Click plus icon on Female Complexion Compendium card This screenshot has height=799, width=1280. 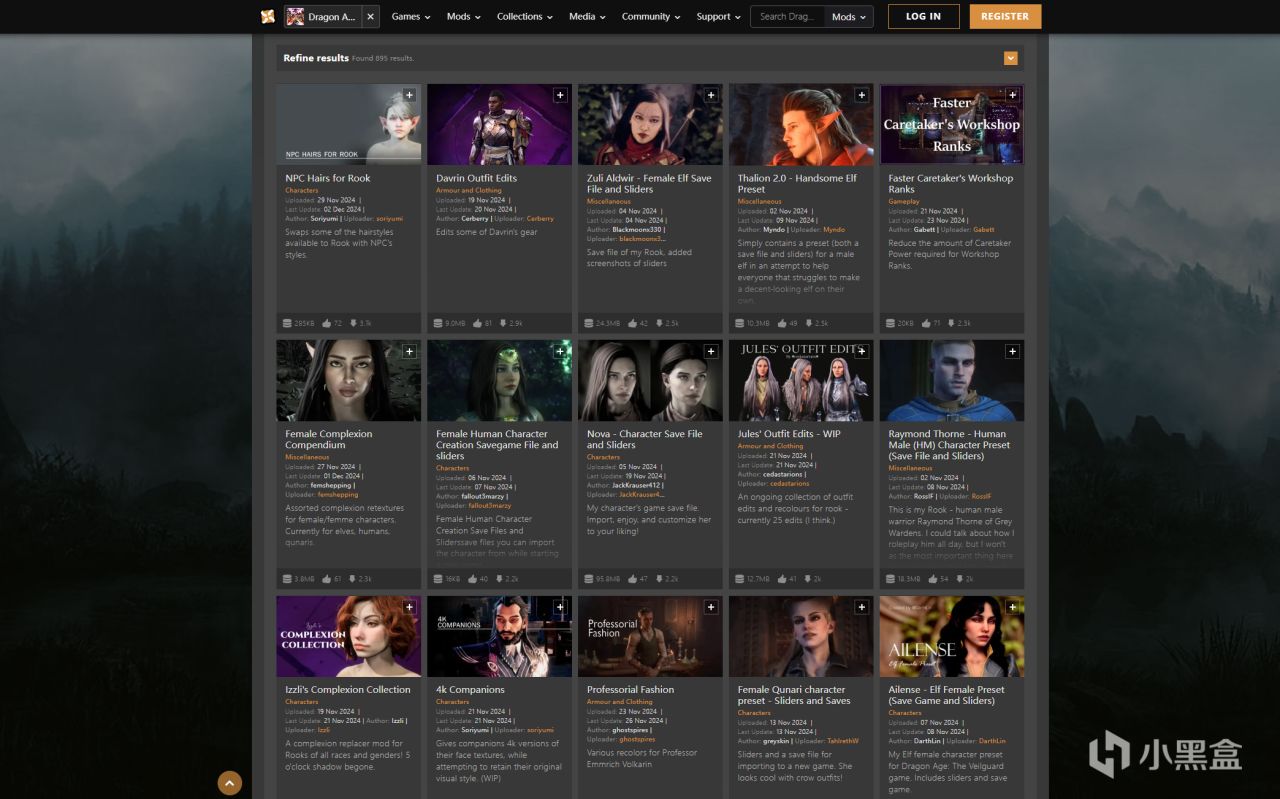tap(409, 352)
